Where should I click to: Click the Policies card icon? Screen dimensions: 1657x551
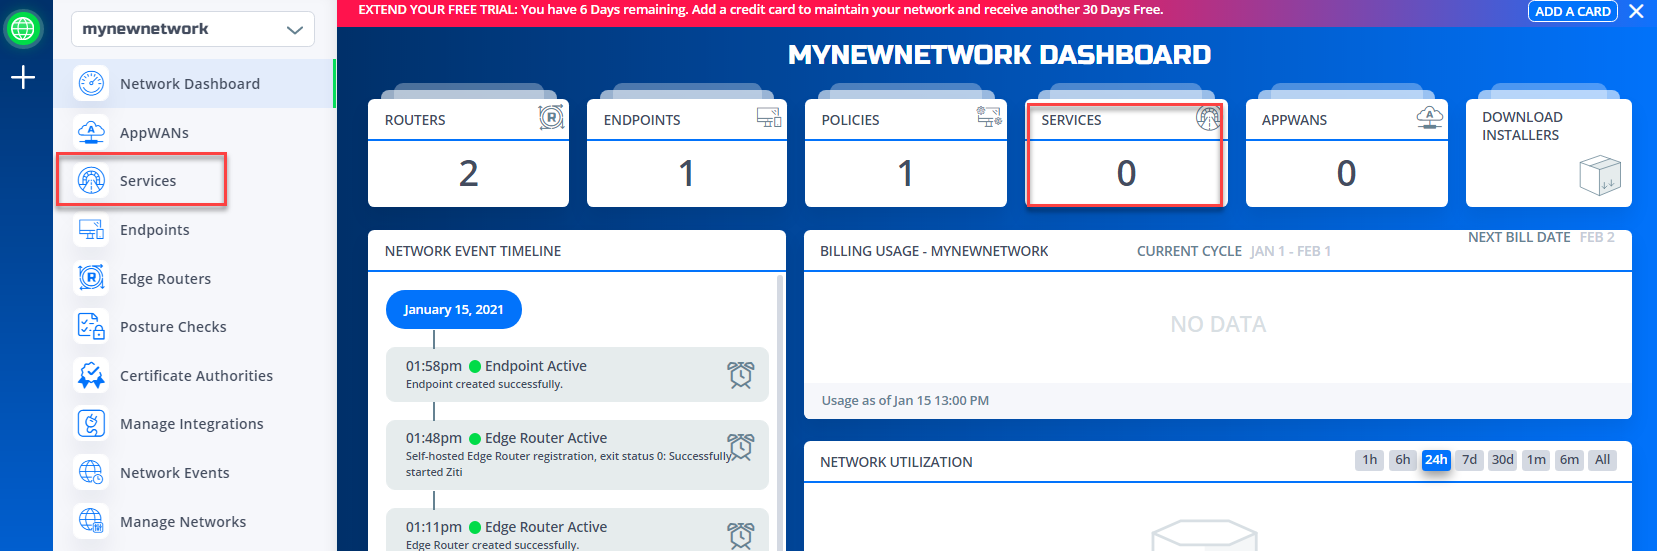(x=989, y=117)
